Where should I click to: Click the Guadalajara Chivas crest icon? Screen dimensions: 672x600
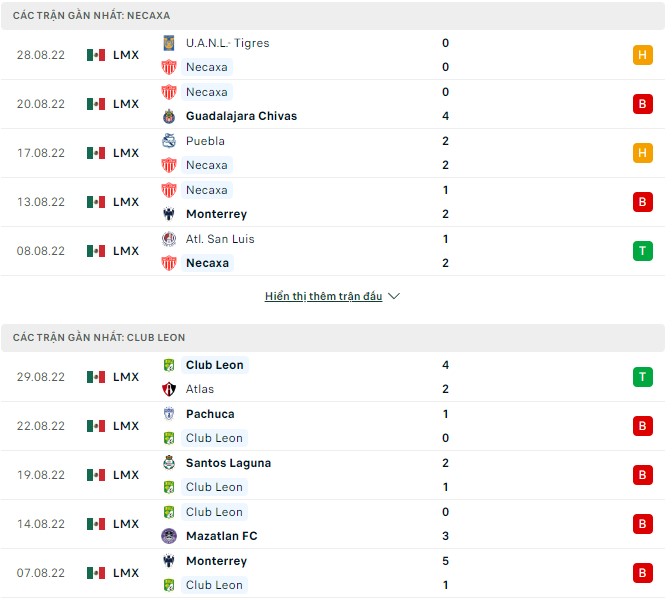pyautogui.click(x=169, y=116)
